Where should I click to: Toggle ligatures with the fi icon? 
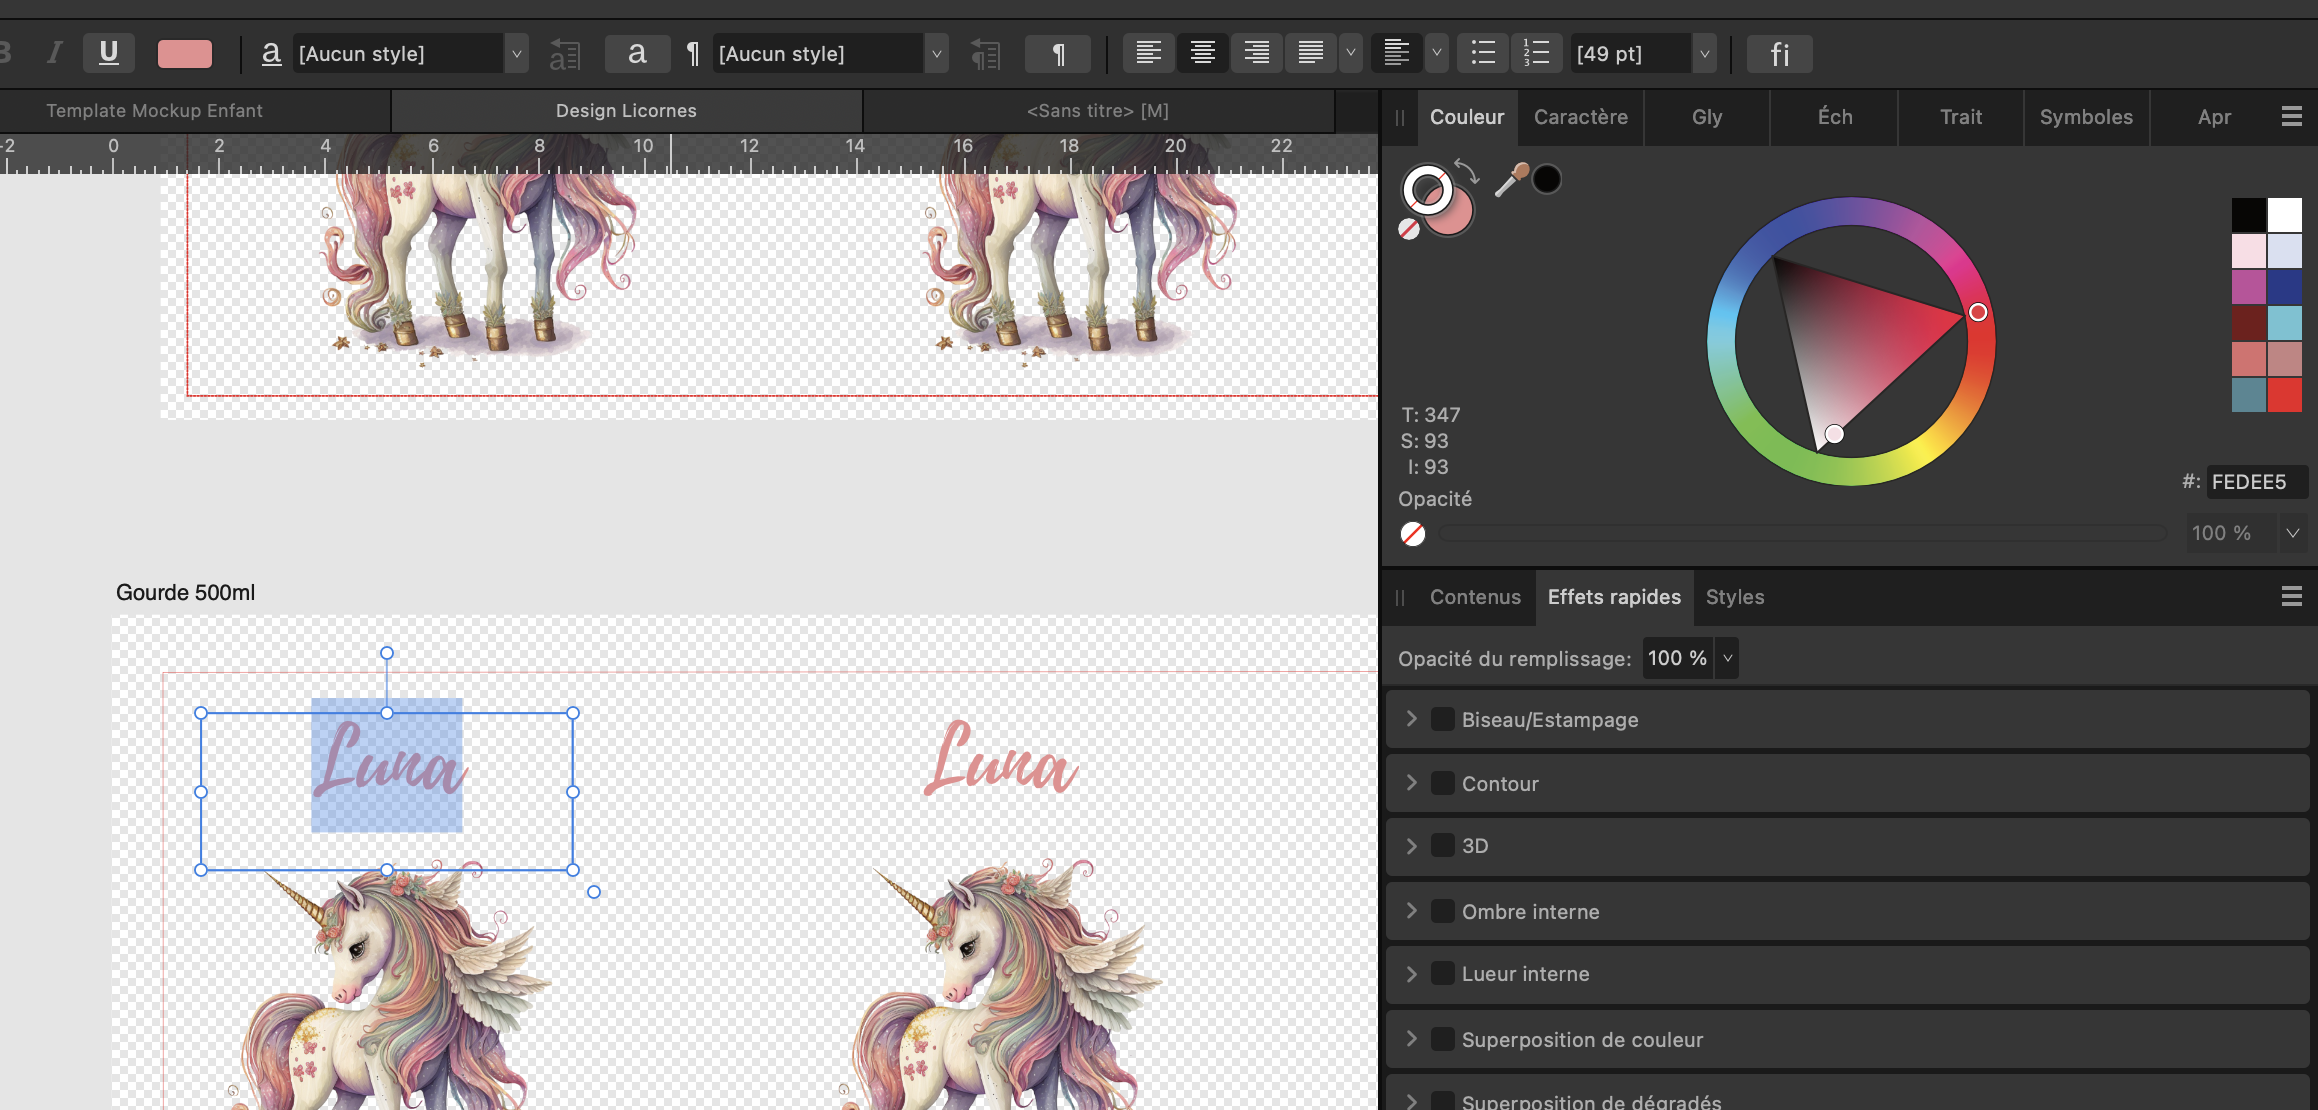pyautogui.click(x=1779, y=53)
